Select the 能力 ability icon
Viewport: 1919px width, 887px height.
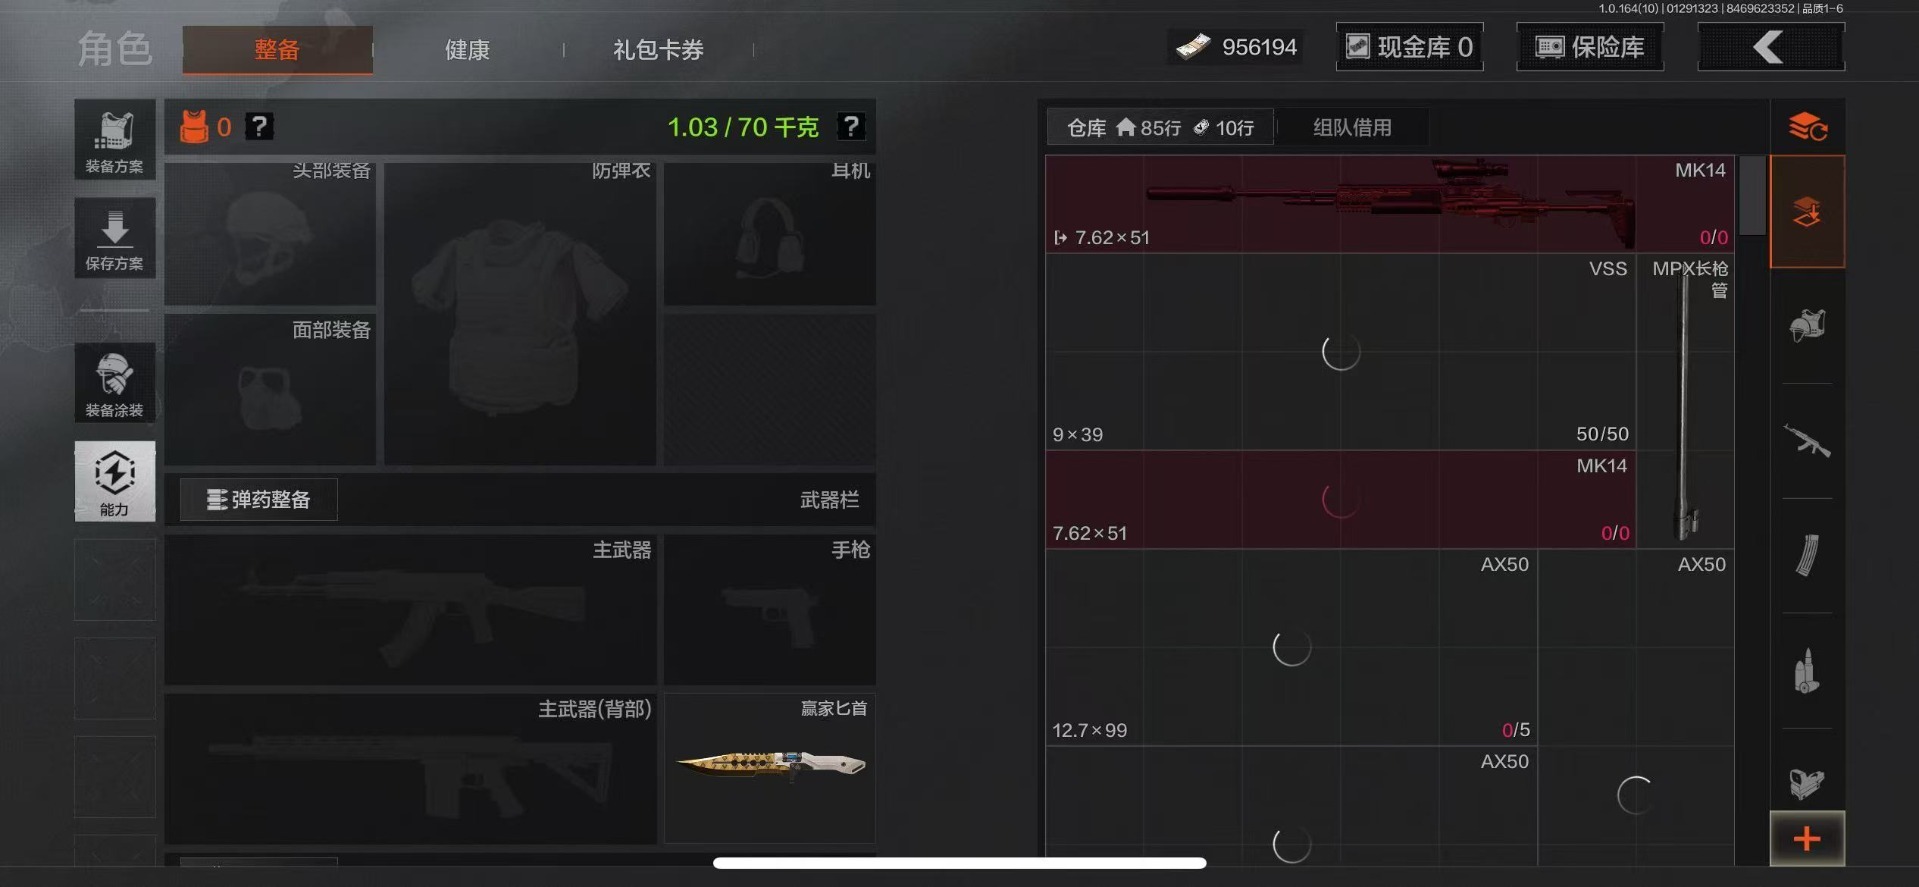coord(114,481)
